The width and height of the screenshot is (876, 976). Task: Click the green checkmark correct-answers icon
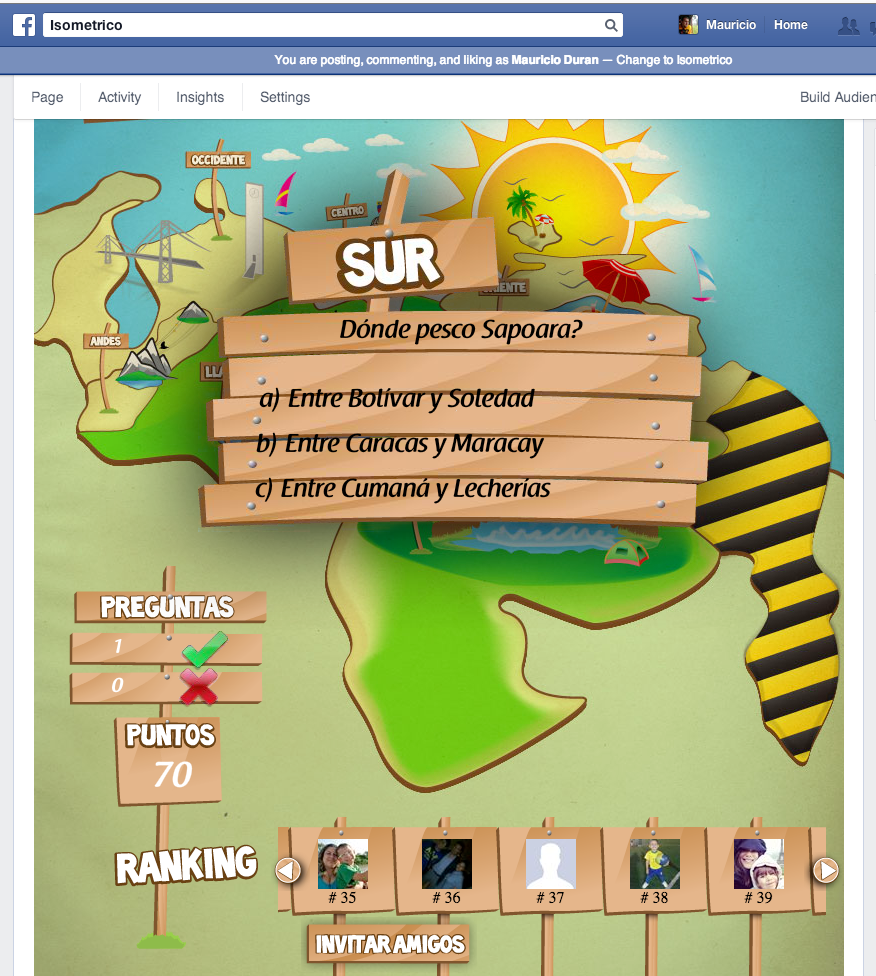(x=204, y=649)
